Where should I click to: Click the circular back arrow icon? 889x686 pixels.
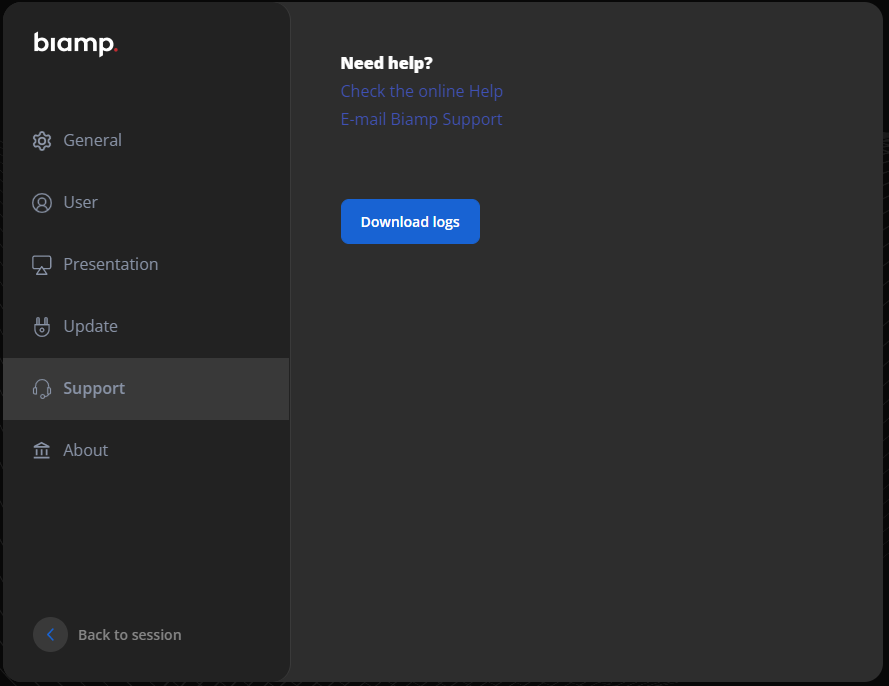coord(50,634)
